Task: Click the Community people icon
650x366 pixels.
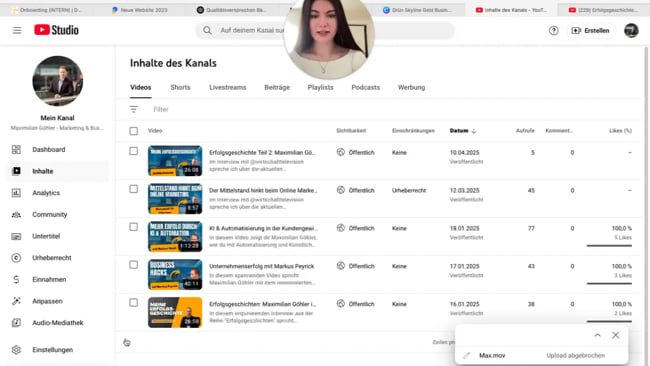Action: [x=16, y=214]
